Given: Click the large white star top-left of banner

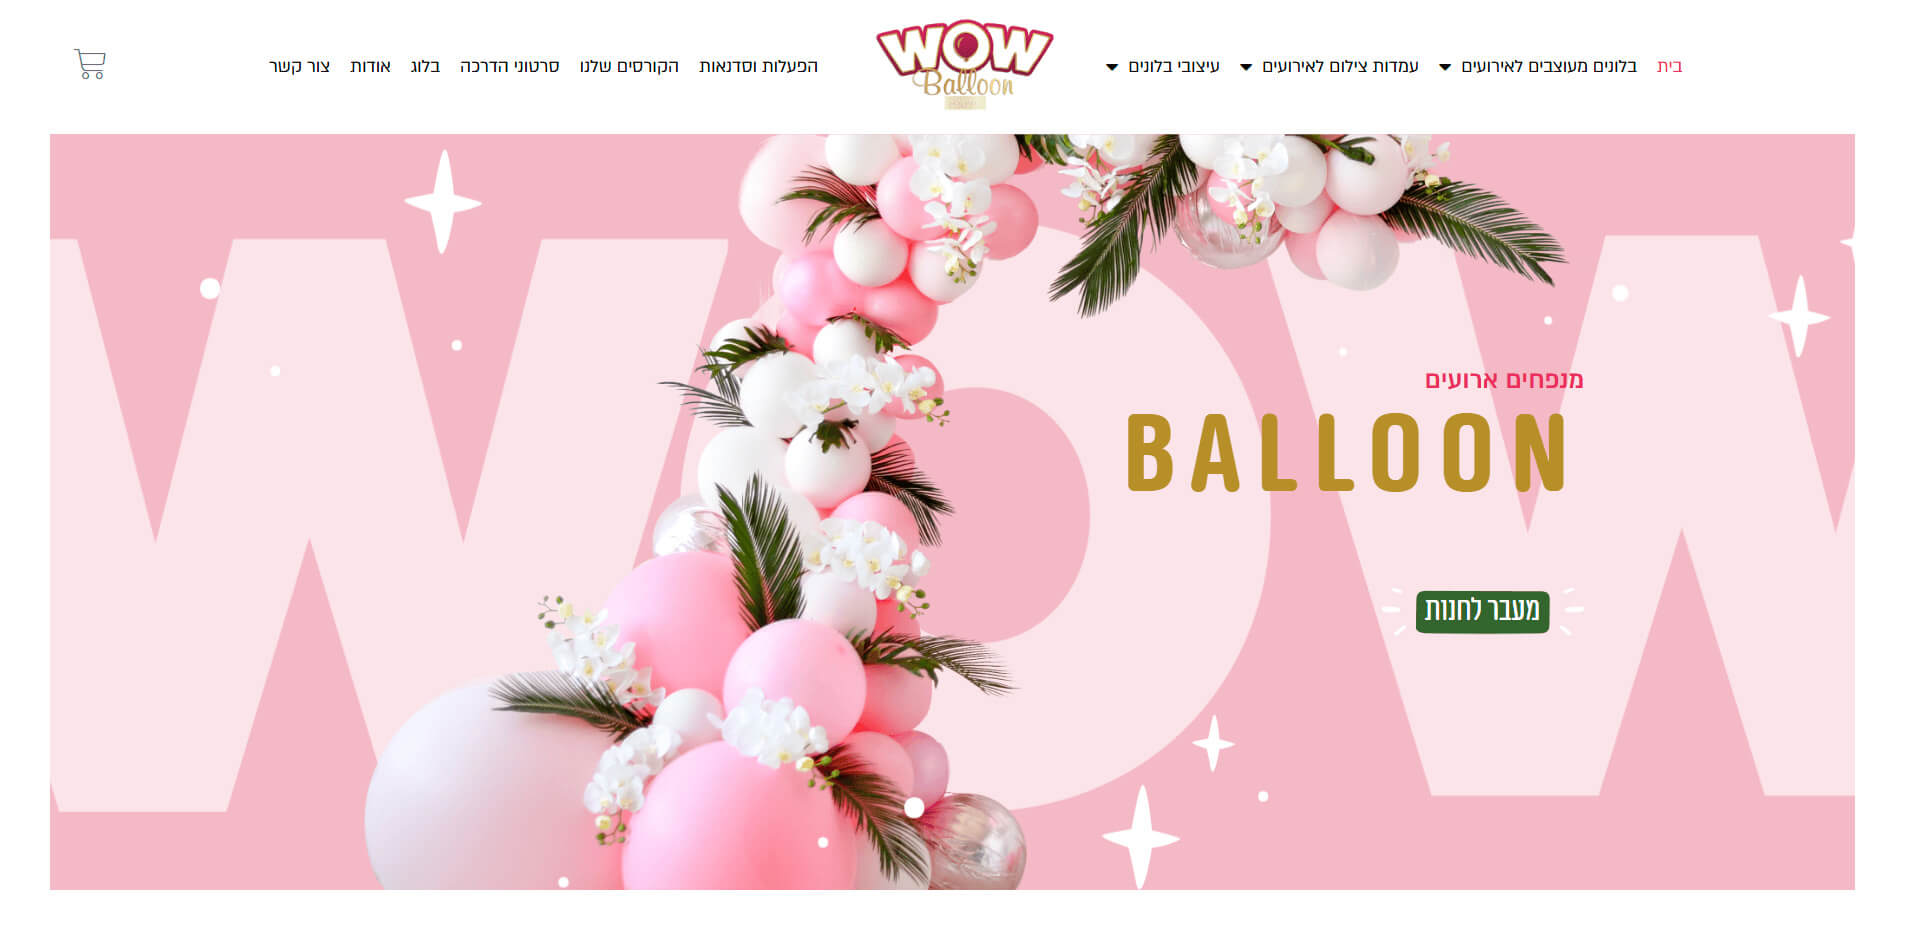Looking at the screenshot, I should 443,202.
